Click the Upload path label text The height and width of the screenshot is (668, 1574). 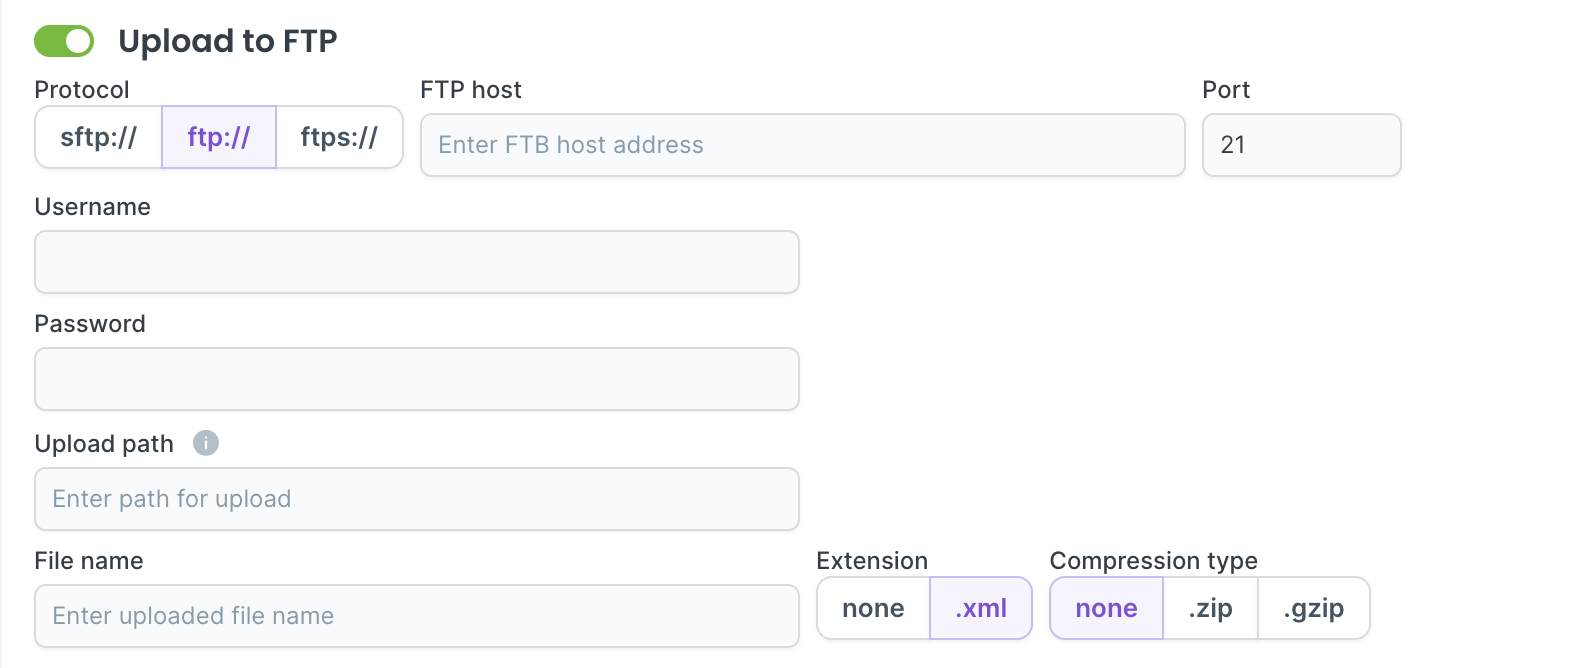click(104, 444)
